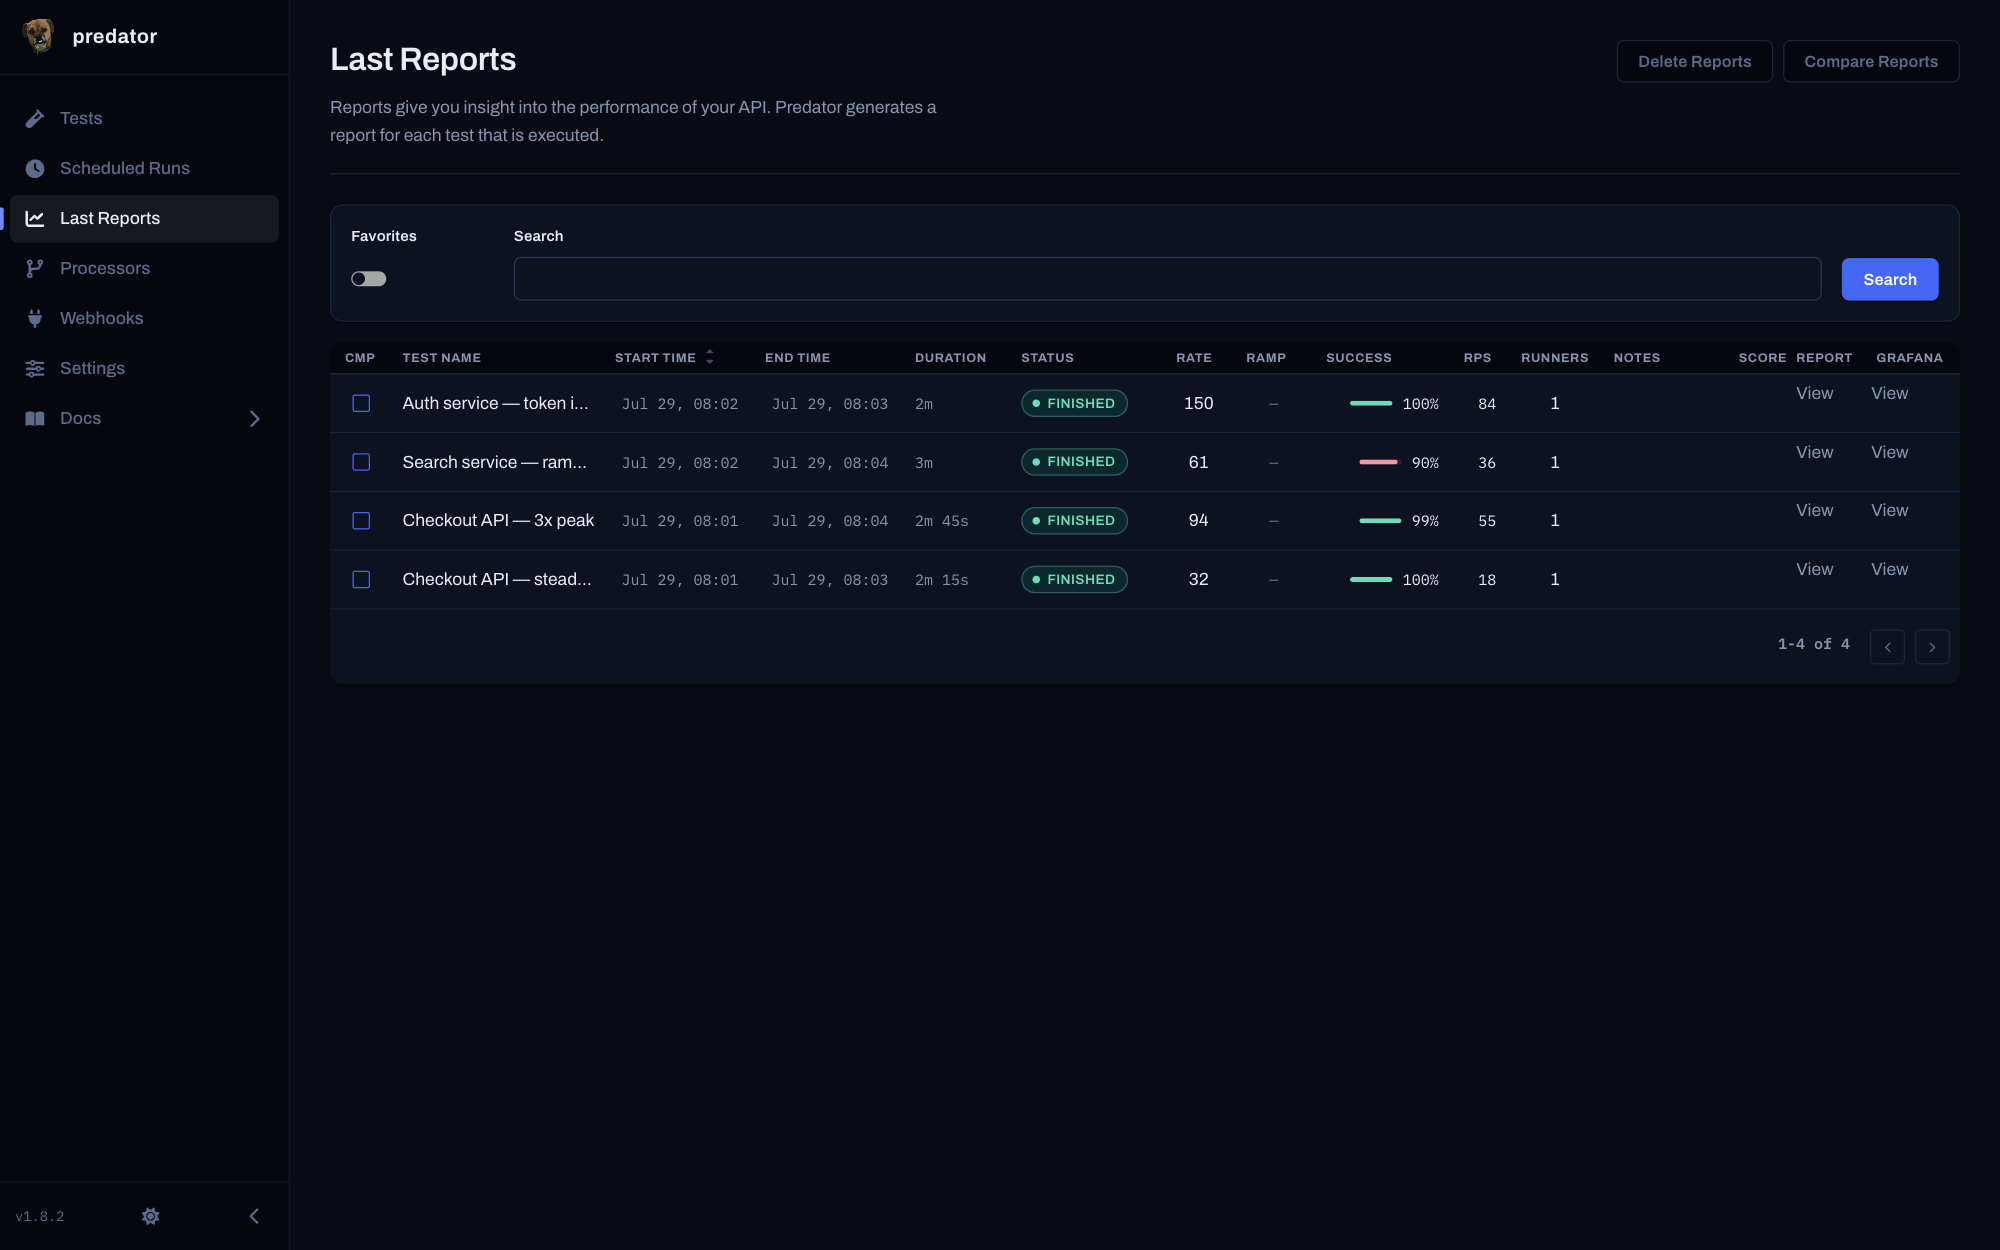Collapse the sidebar with the arrow
The image size is (2000, 1250).
coord(254,1216)
